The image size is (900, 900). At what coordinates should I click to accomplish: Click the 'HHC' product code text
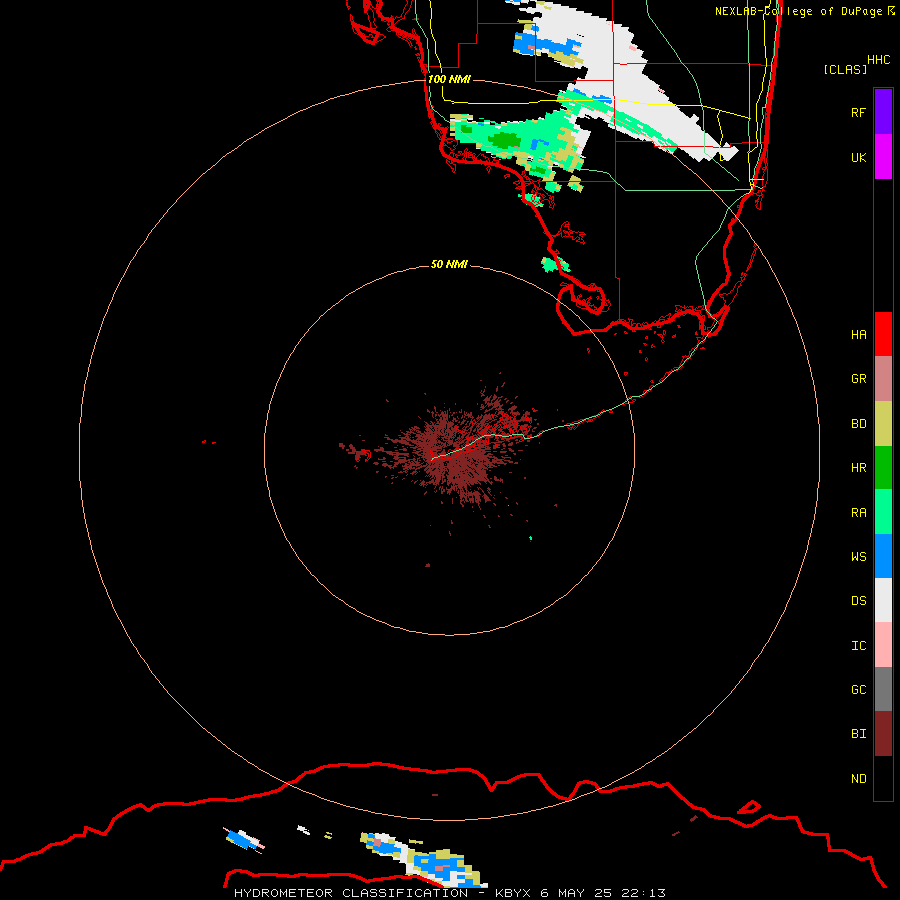click(878, 60)
